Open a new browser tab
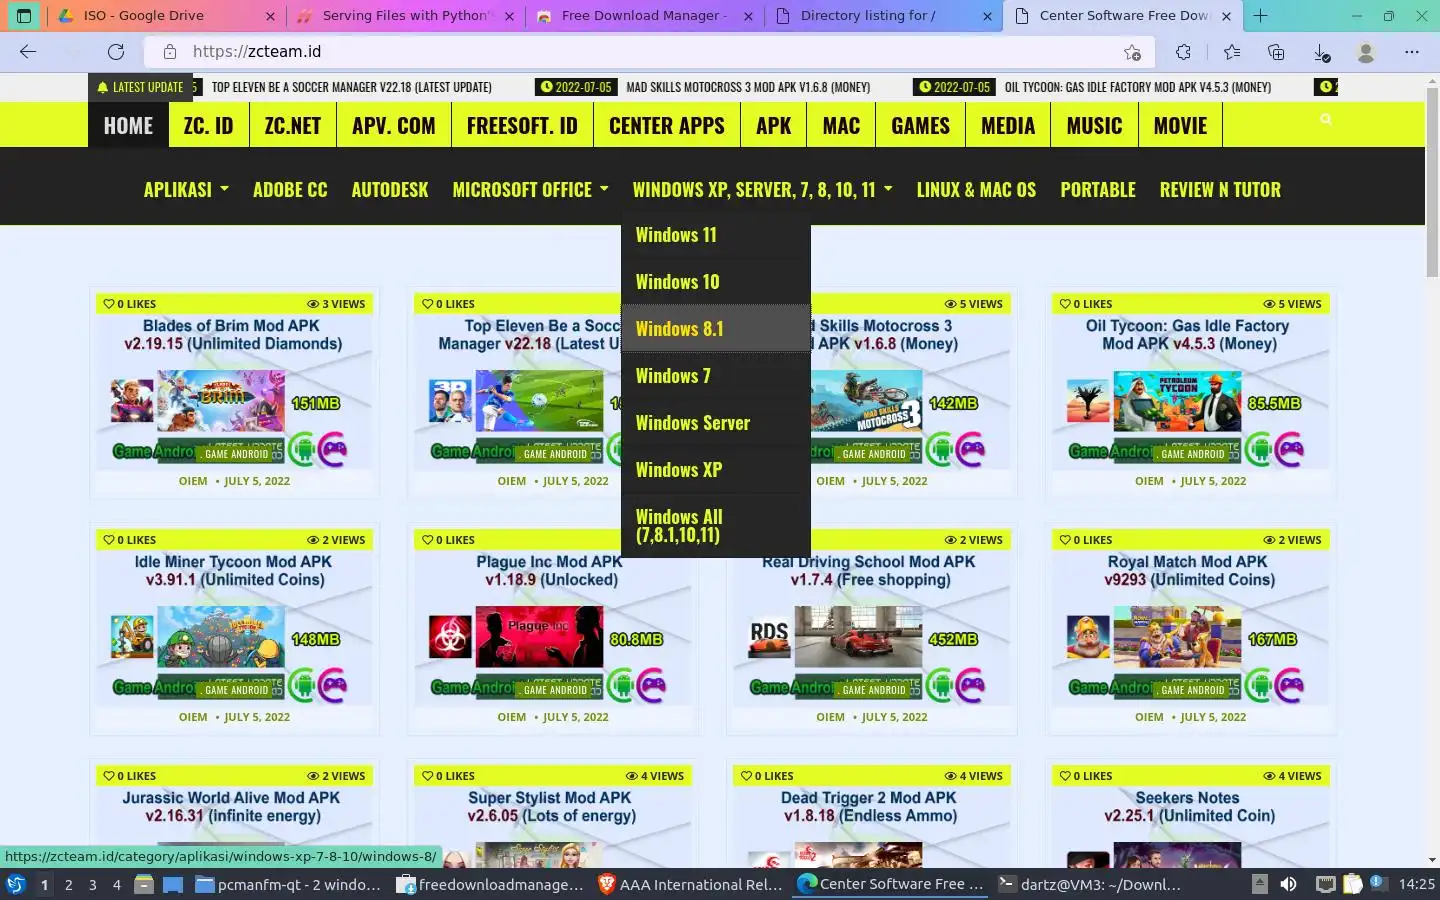This screenshot has height=900, width=1440. click(x=1260, y=16)
